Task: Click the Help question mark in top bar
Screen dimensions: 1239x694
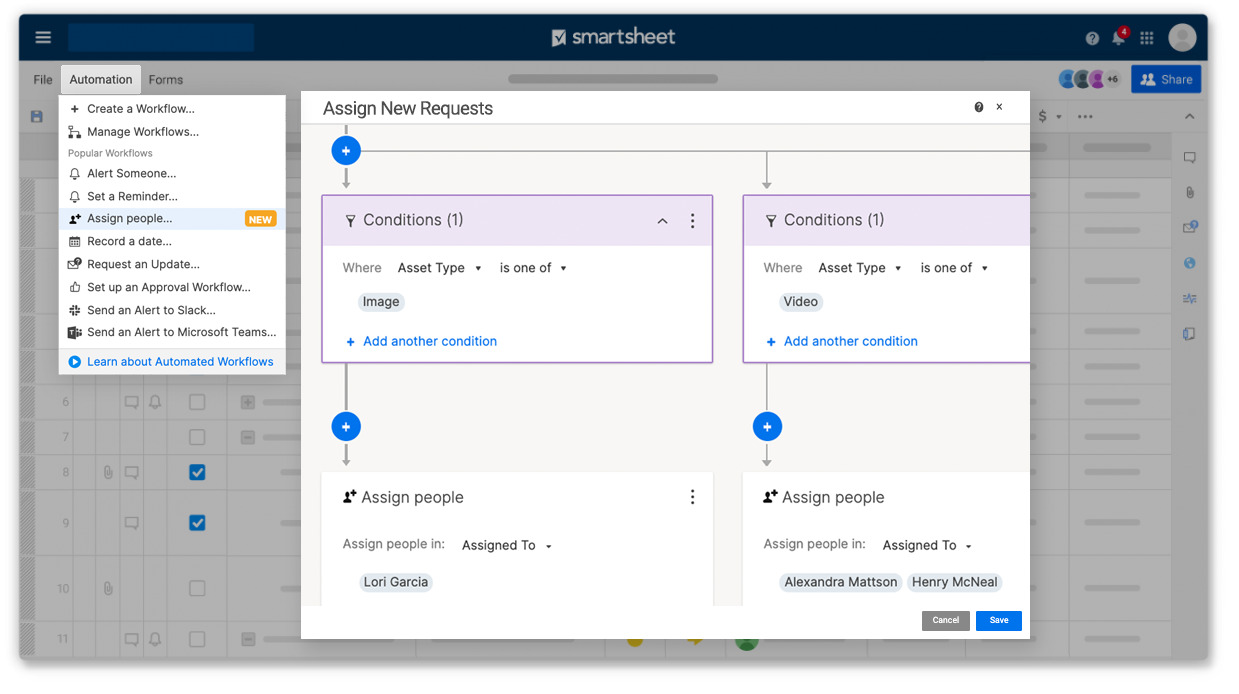Action: coord(1091,37)
